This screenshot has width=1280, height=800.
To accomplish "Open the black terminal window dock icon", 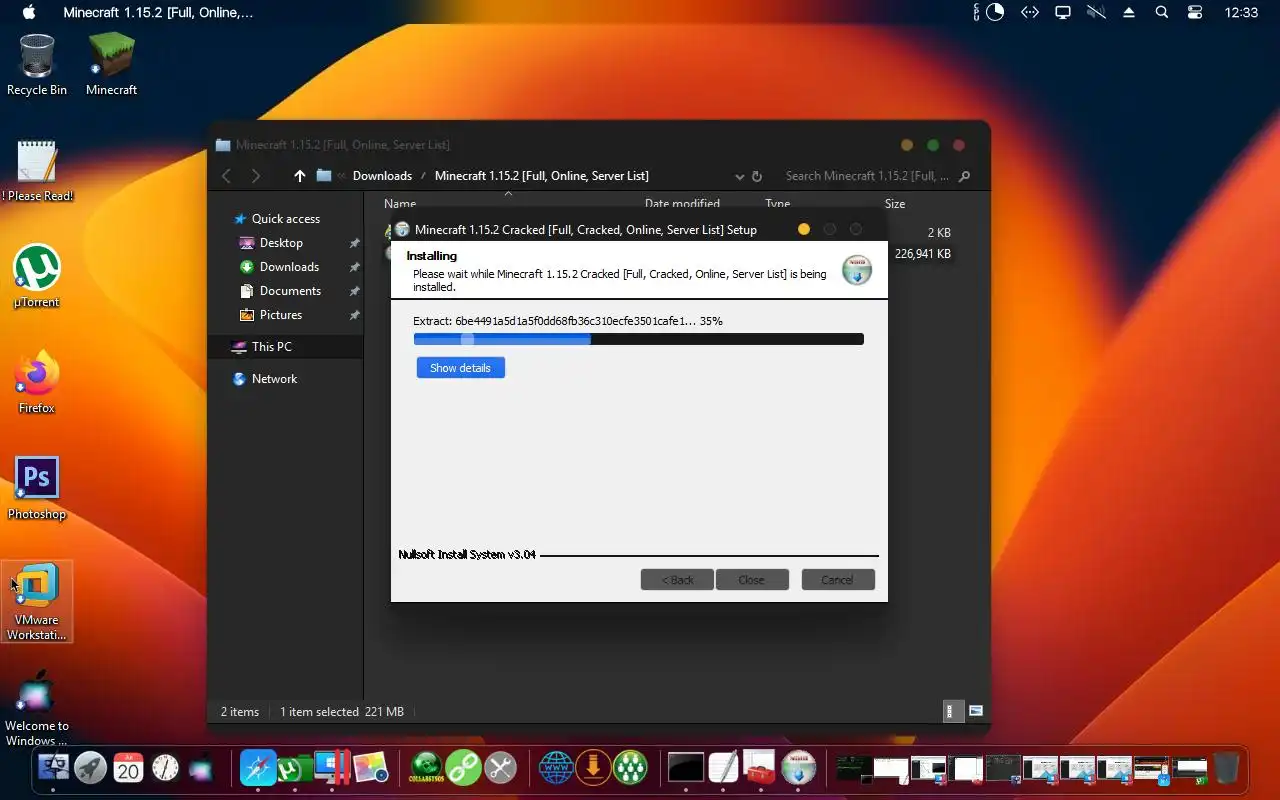I will pos(686,768).
